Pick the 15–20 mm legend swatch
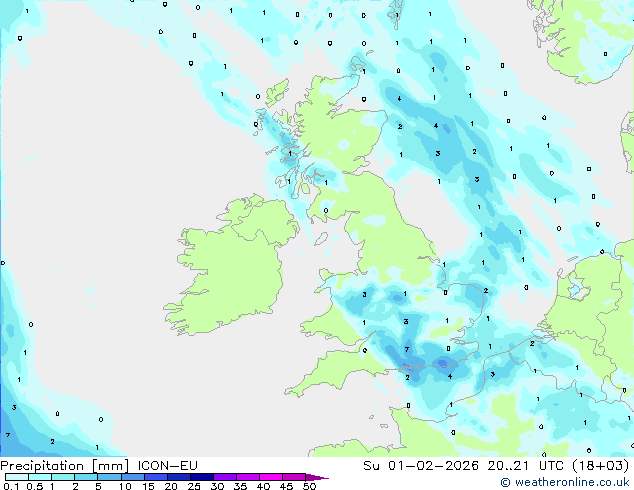 click(x=156, y=477)
